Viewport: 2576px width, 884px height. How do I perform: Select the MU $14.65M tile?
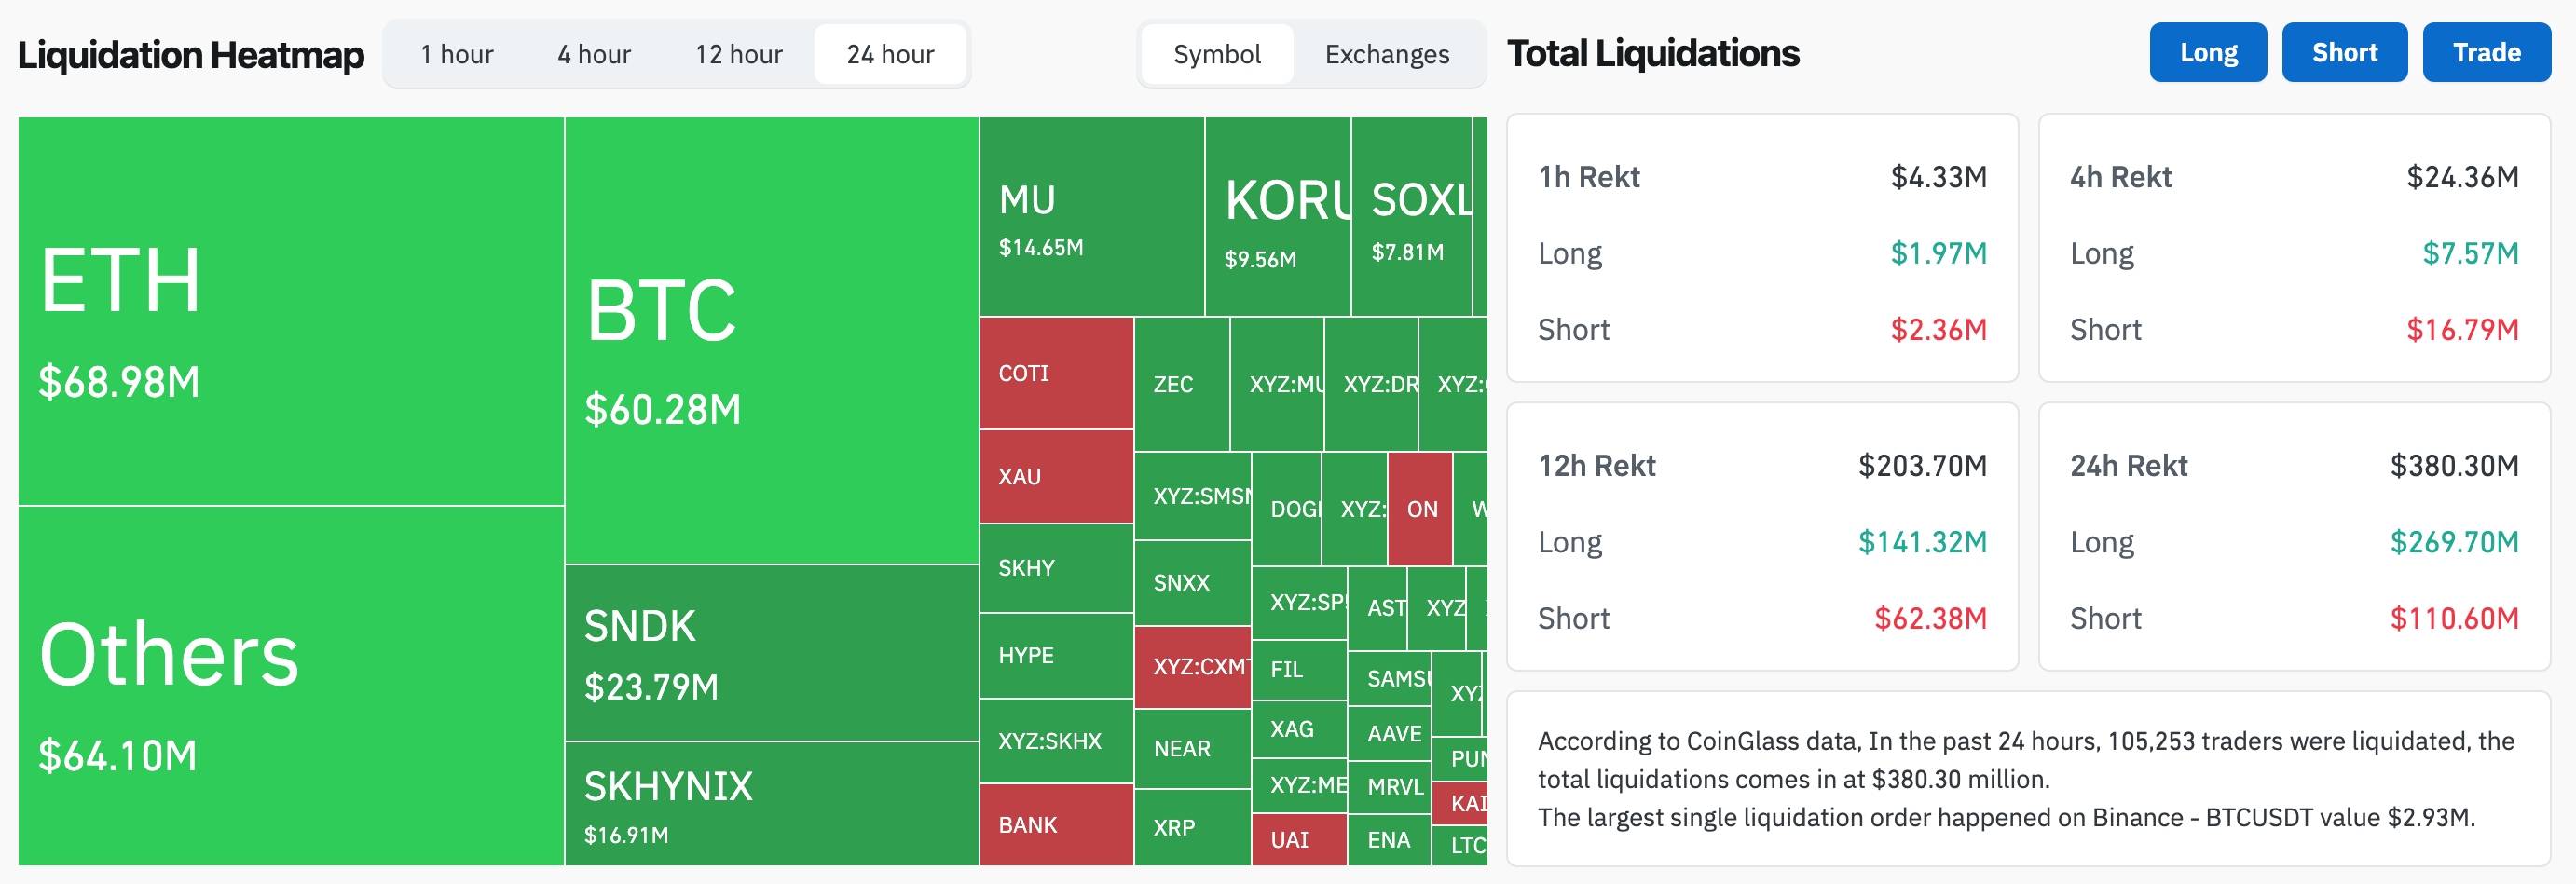tap(1092, 216)
